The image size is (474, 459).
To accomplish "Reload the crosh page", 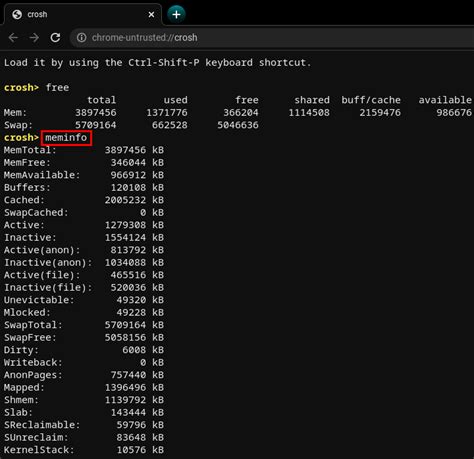I will point(55,37).
